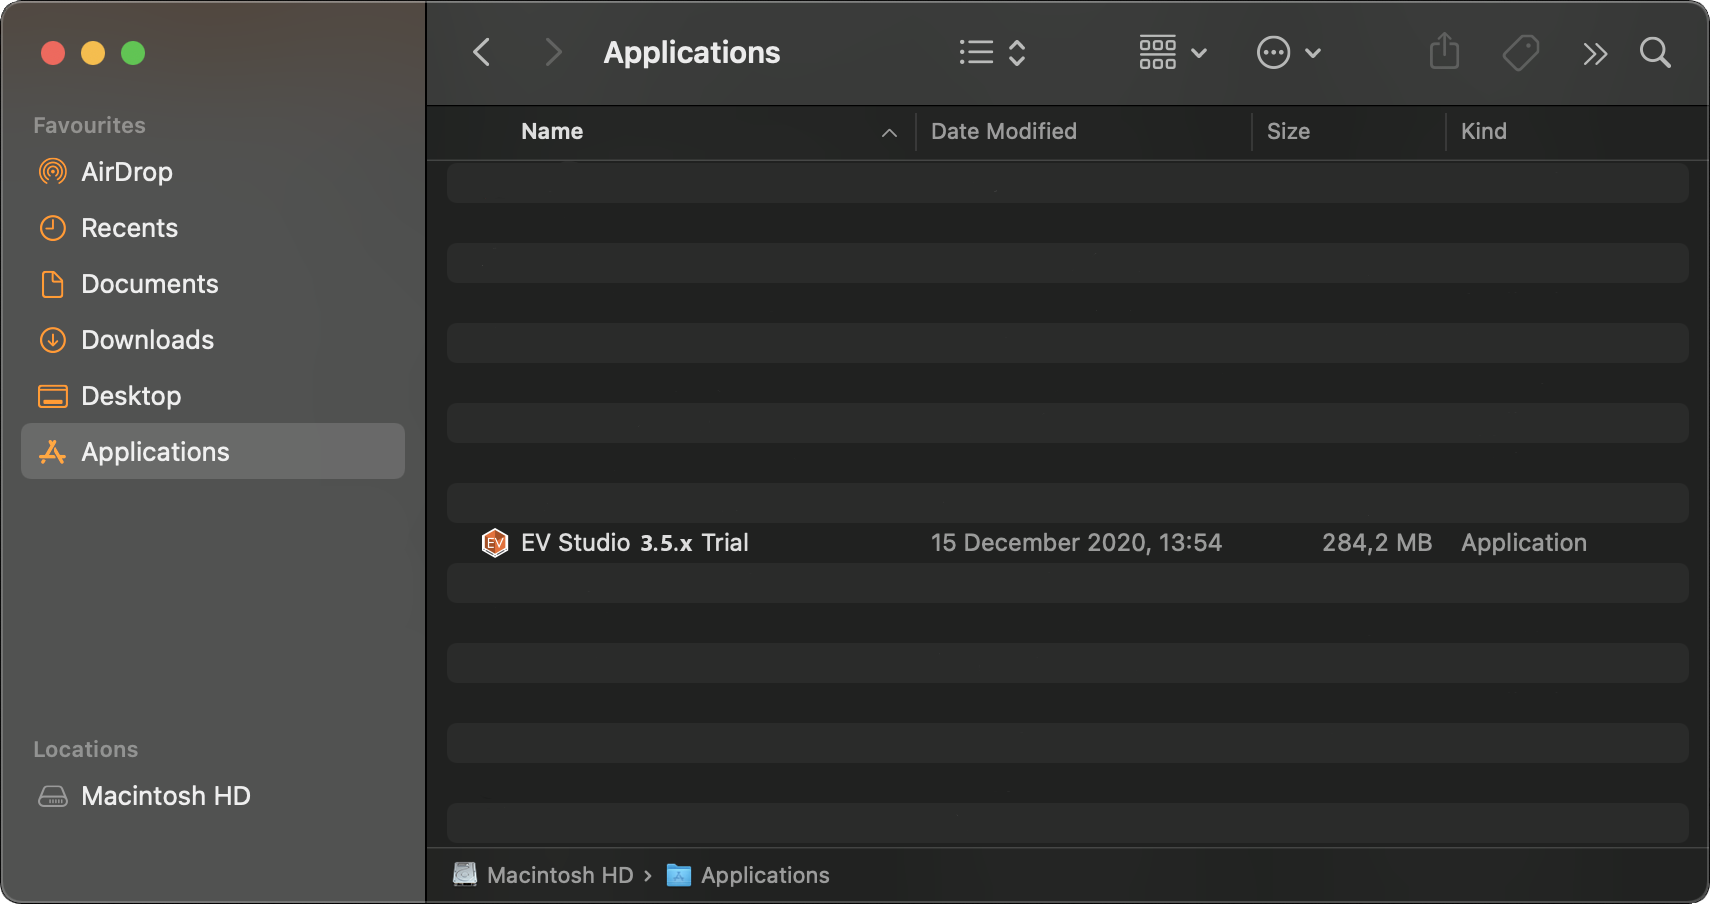Screen dimensions: 1710x904
Task: Open the Finder search magnifier
Action: pyautogui.click(x=1655, y=52)
